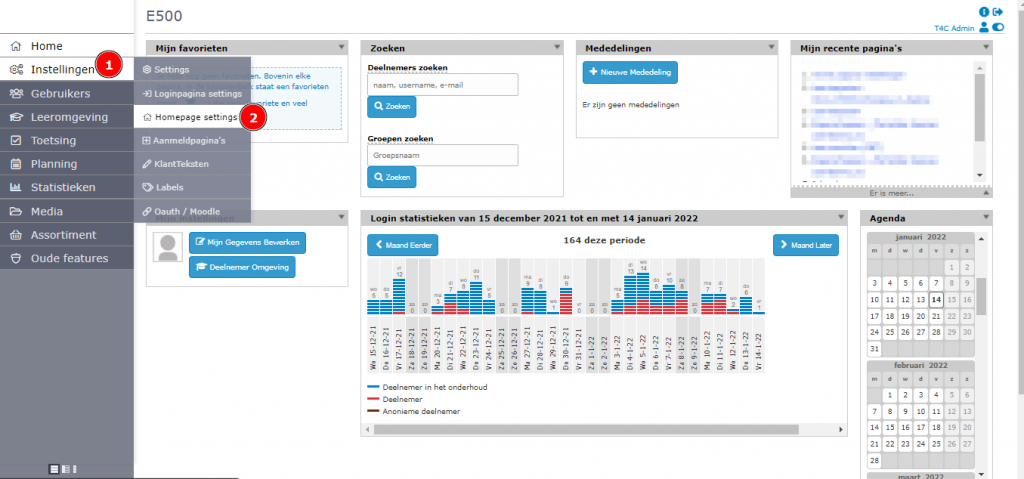Screen dimensions: 1024x479
Task: Click the Nieuwe Mededeling button
Action: (630, 72)
